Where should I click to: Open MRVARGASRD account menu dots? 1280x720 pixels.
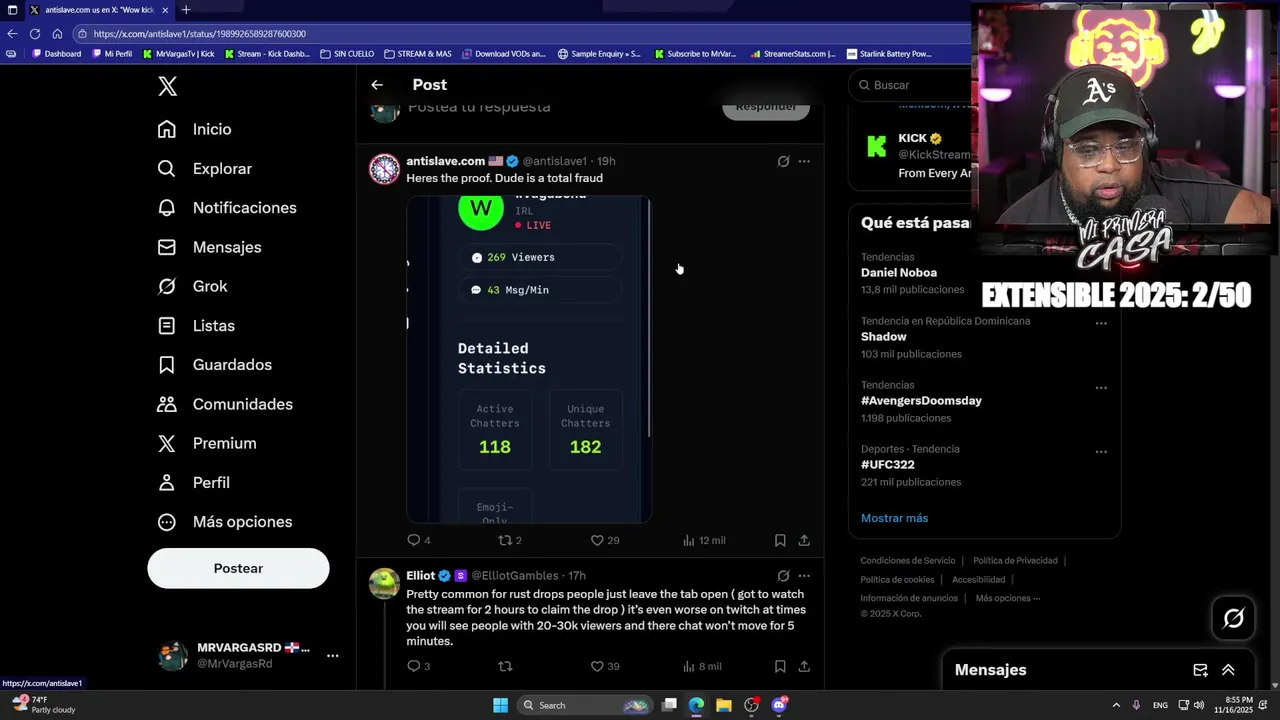(x=332, y=656)
